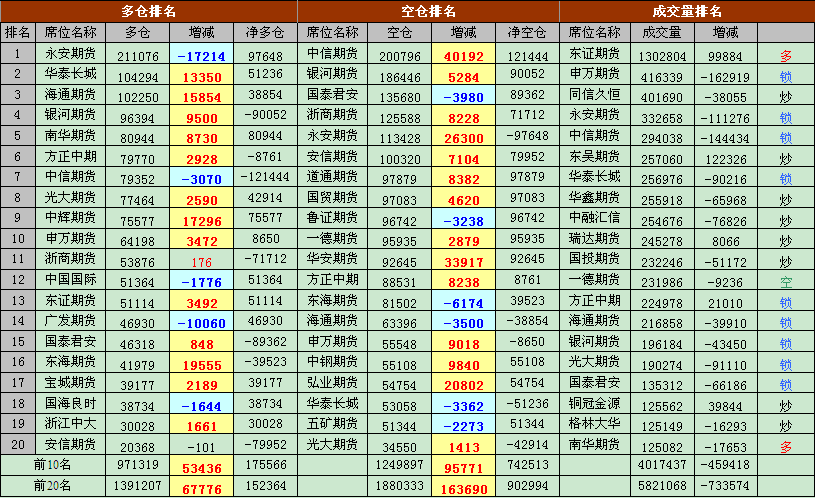Select 方正中期 in rank 6 long list
This screenshot has height=498, width=815.
pyautogui.click(x=70, y=156)
